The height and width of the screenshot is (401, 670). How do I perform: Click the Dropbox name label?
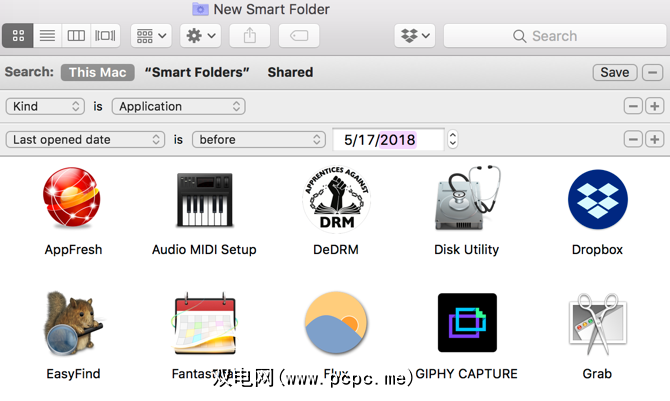tap(597, 250)
